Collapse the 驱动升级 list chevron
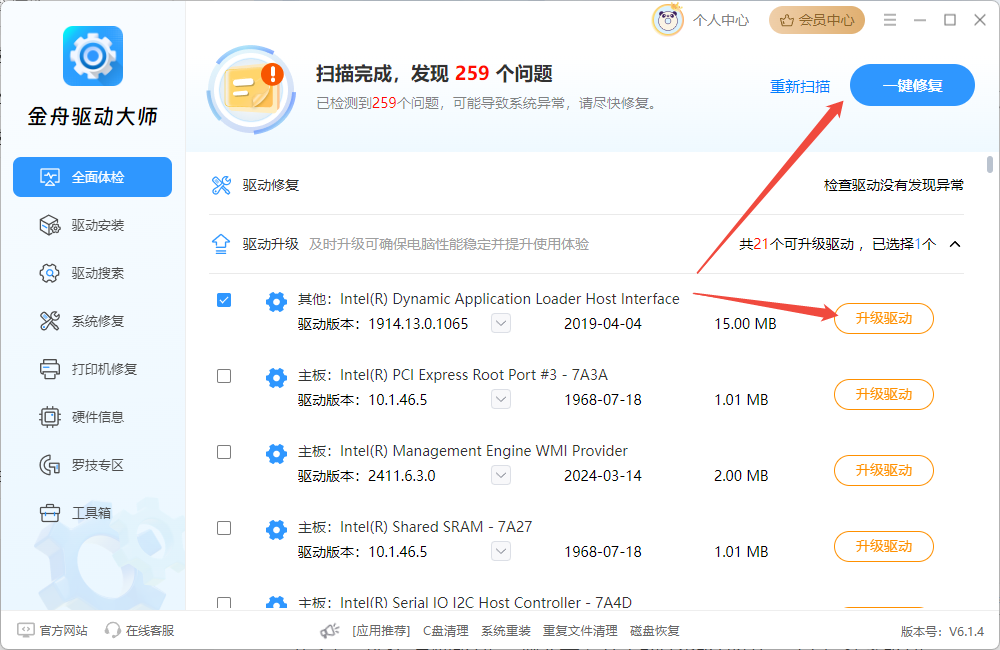This screenshot has height=650, width=1000. click(x=955, y=244)
